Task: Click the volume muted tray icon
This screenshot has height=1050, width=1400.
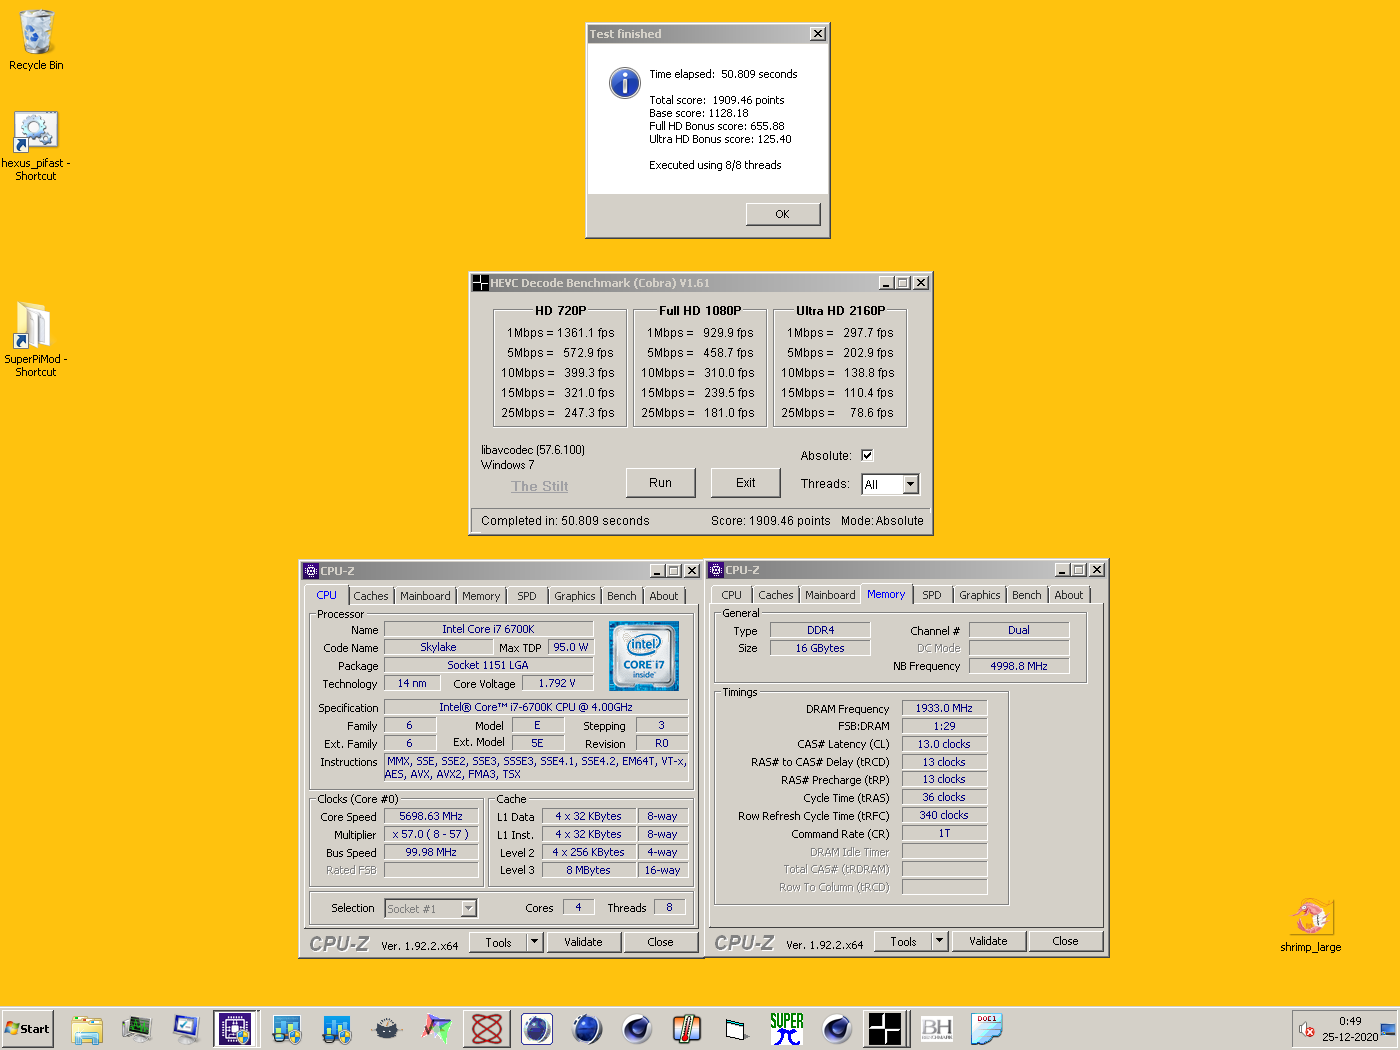Action: tap(1306, 1029)
